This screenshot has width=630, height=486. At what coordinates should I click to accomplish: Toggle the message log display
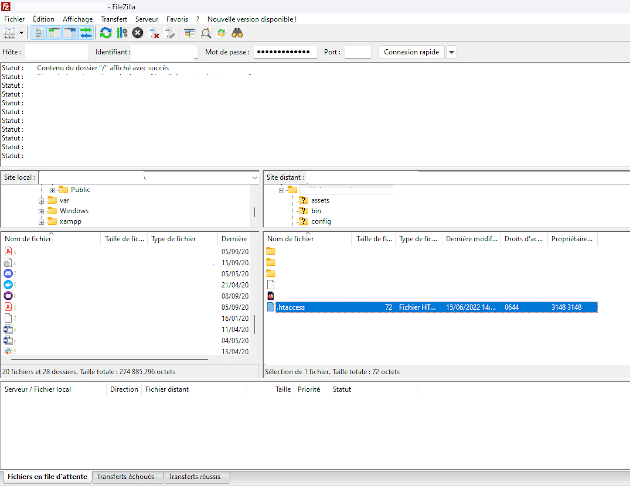37,33
